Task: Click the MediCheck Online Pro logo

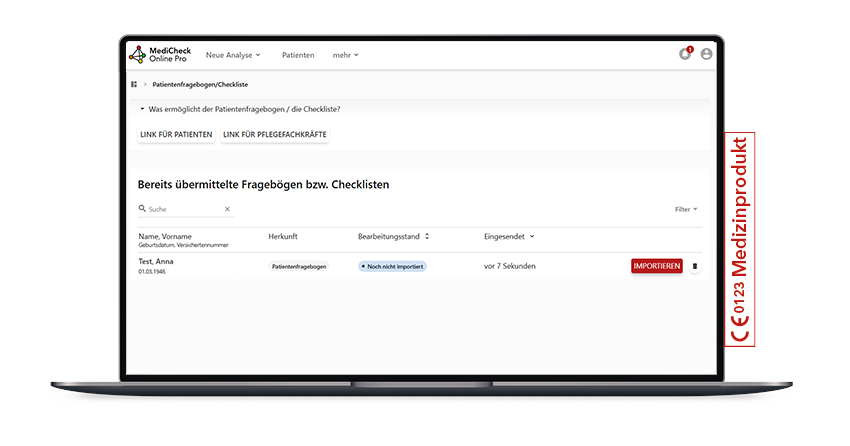Action: tap(158, 55)
